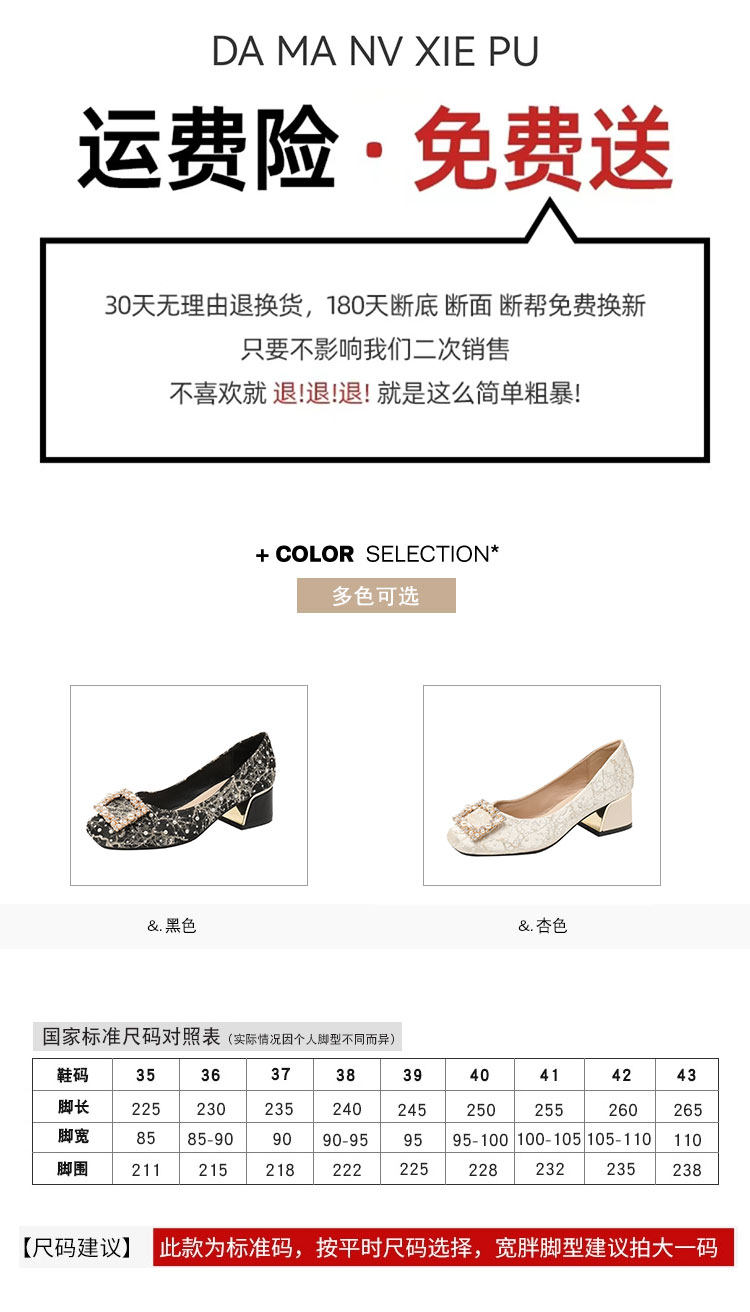
Task: Click the apricot shoe product thumbnail
Action: [x=542, y=785]
